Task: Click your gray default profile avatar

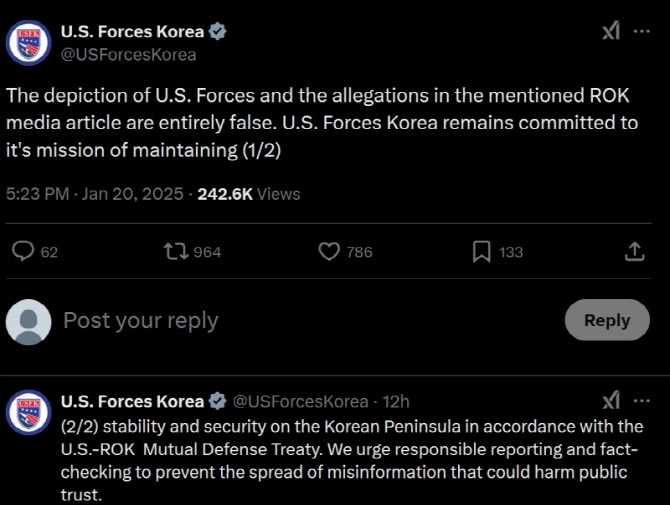Action: [x=29, y=322]
